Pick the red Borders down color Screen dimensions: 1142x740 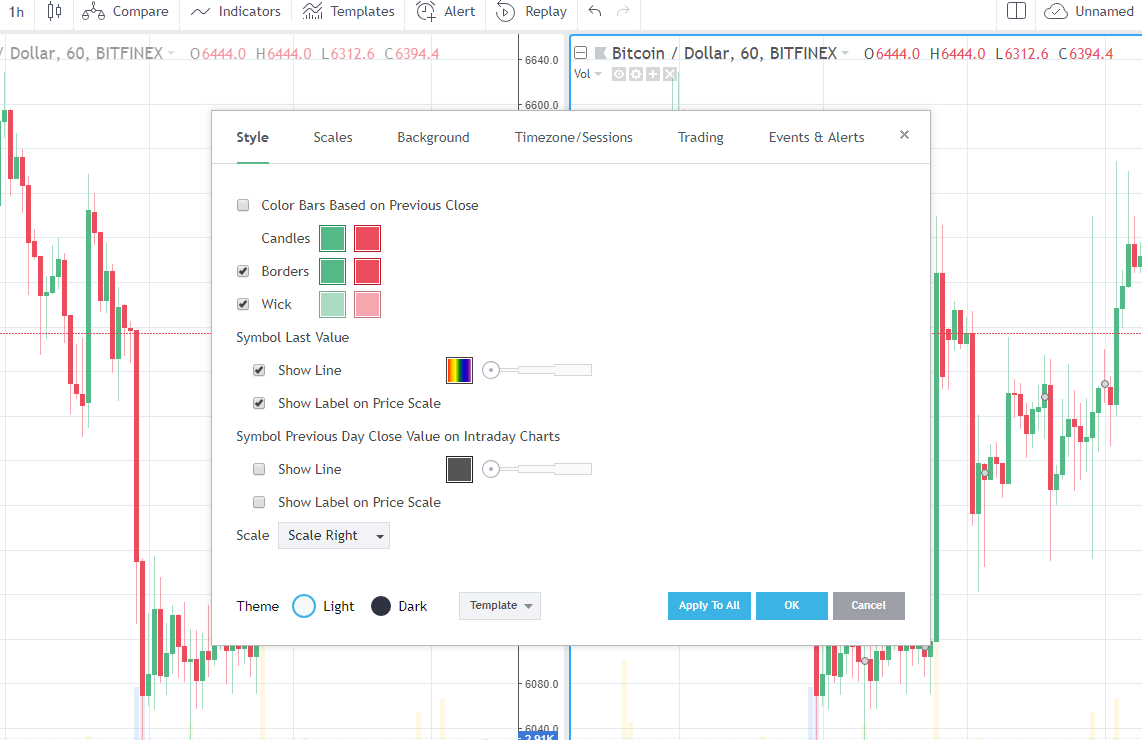click(x=367, y=272)
